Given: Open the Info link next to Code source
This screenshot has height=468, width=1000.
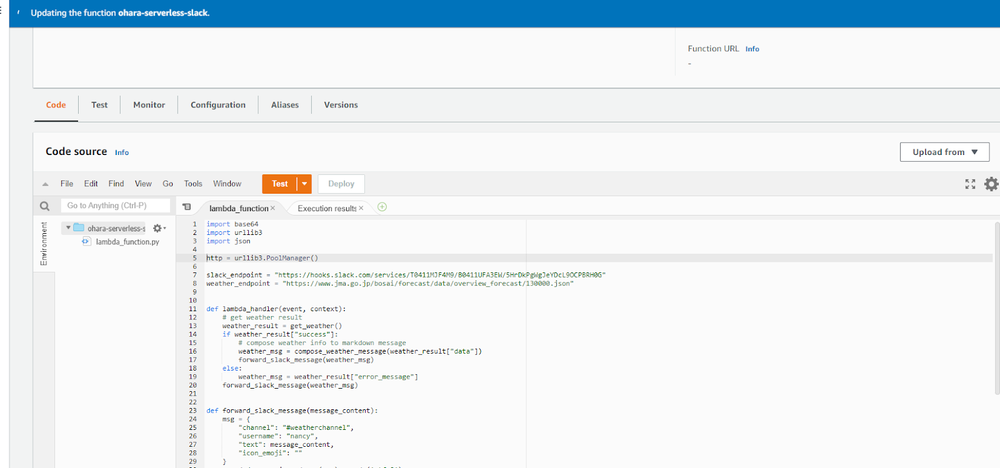Looking at the screenshot, I should tap(122, 153).
